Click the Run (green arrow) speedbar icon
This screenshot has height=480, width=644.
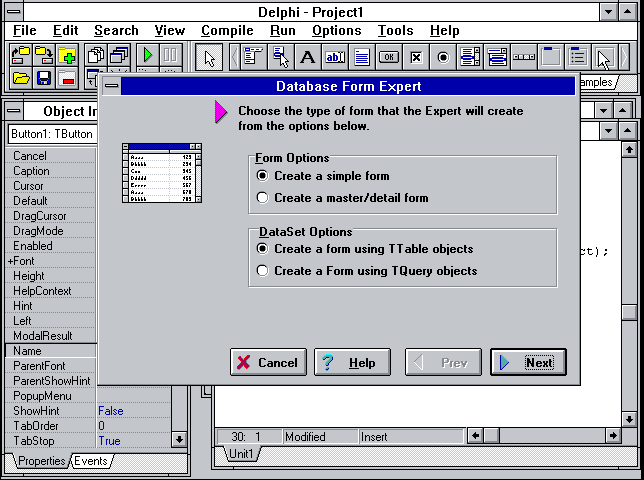(147, 56)
